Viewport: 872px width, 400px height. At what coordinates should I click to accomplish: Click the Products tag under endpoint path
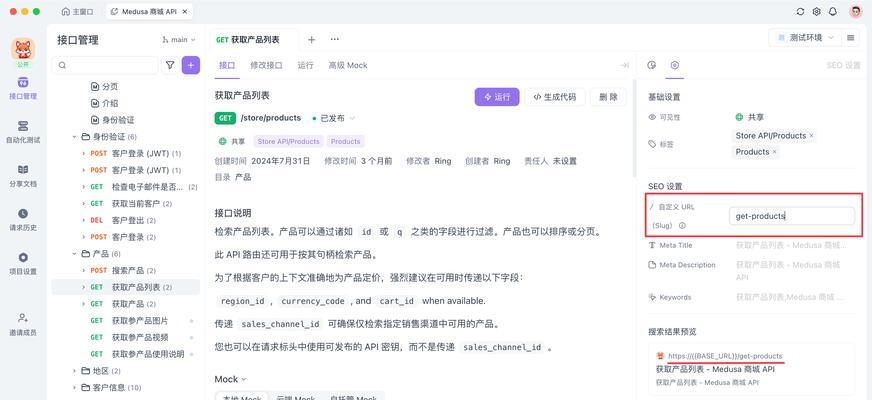pos(345,141)
